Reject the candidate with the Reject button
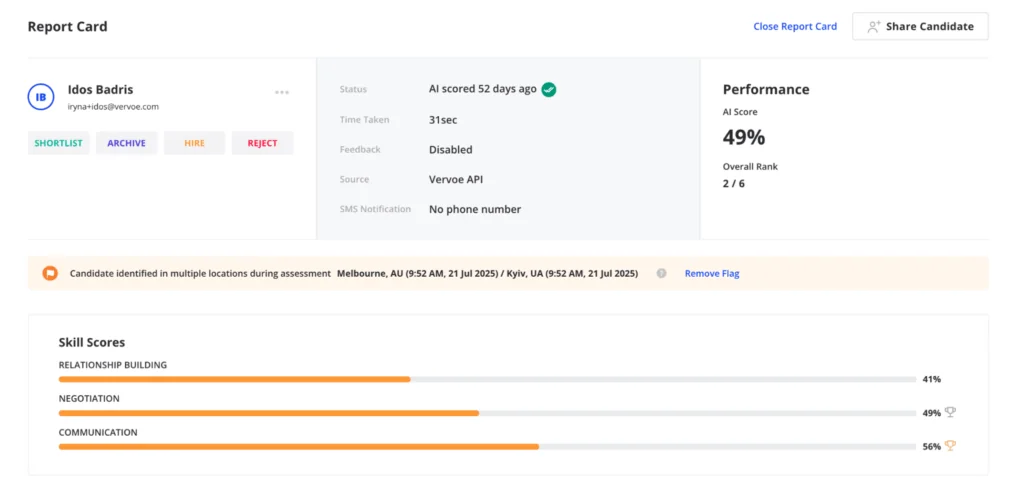 pyautogui.click(x=262, y=143)
